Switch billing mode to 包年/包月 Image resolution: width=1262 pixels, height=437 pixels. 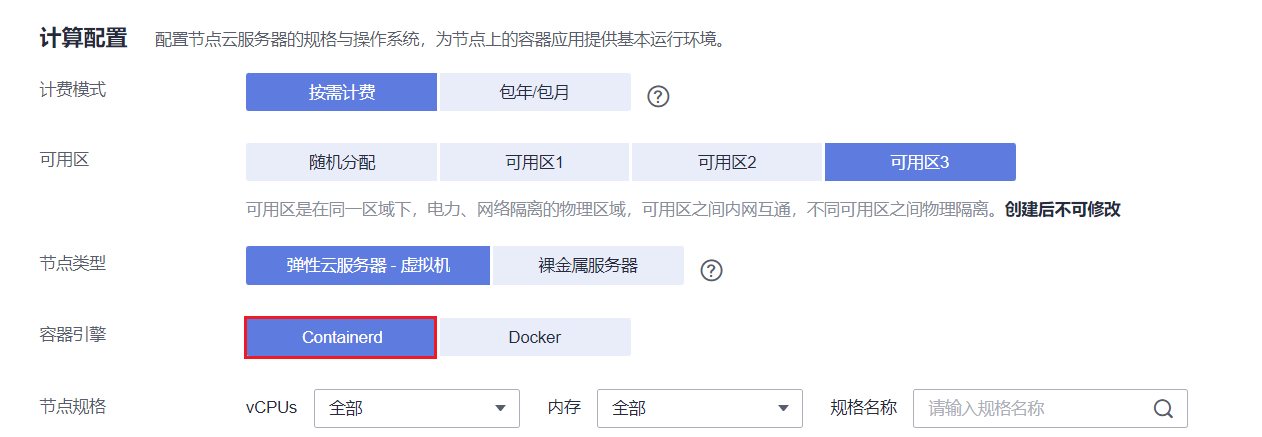pyautogui.click(x=535, y=92)
